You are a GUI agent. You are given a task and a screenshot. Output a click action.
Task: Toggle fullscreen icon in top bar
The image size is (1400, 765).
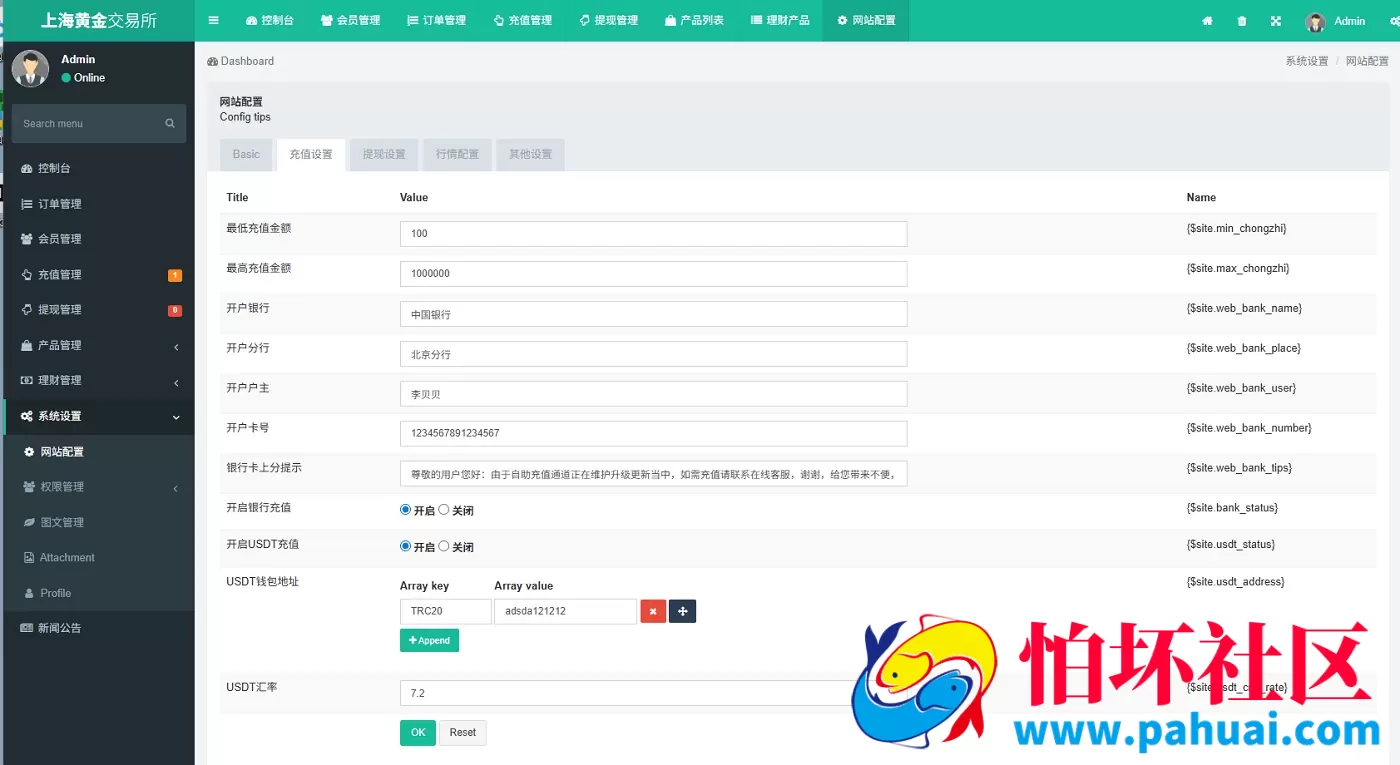pos(1276,21)
